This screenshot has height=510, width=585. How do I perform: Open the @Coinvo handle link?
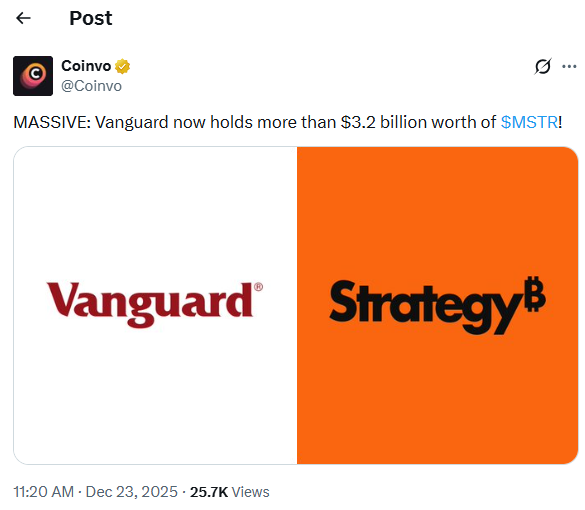coord(91,86)
